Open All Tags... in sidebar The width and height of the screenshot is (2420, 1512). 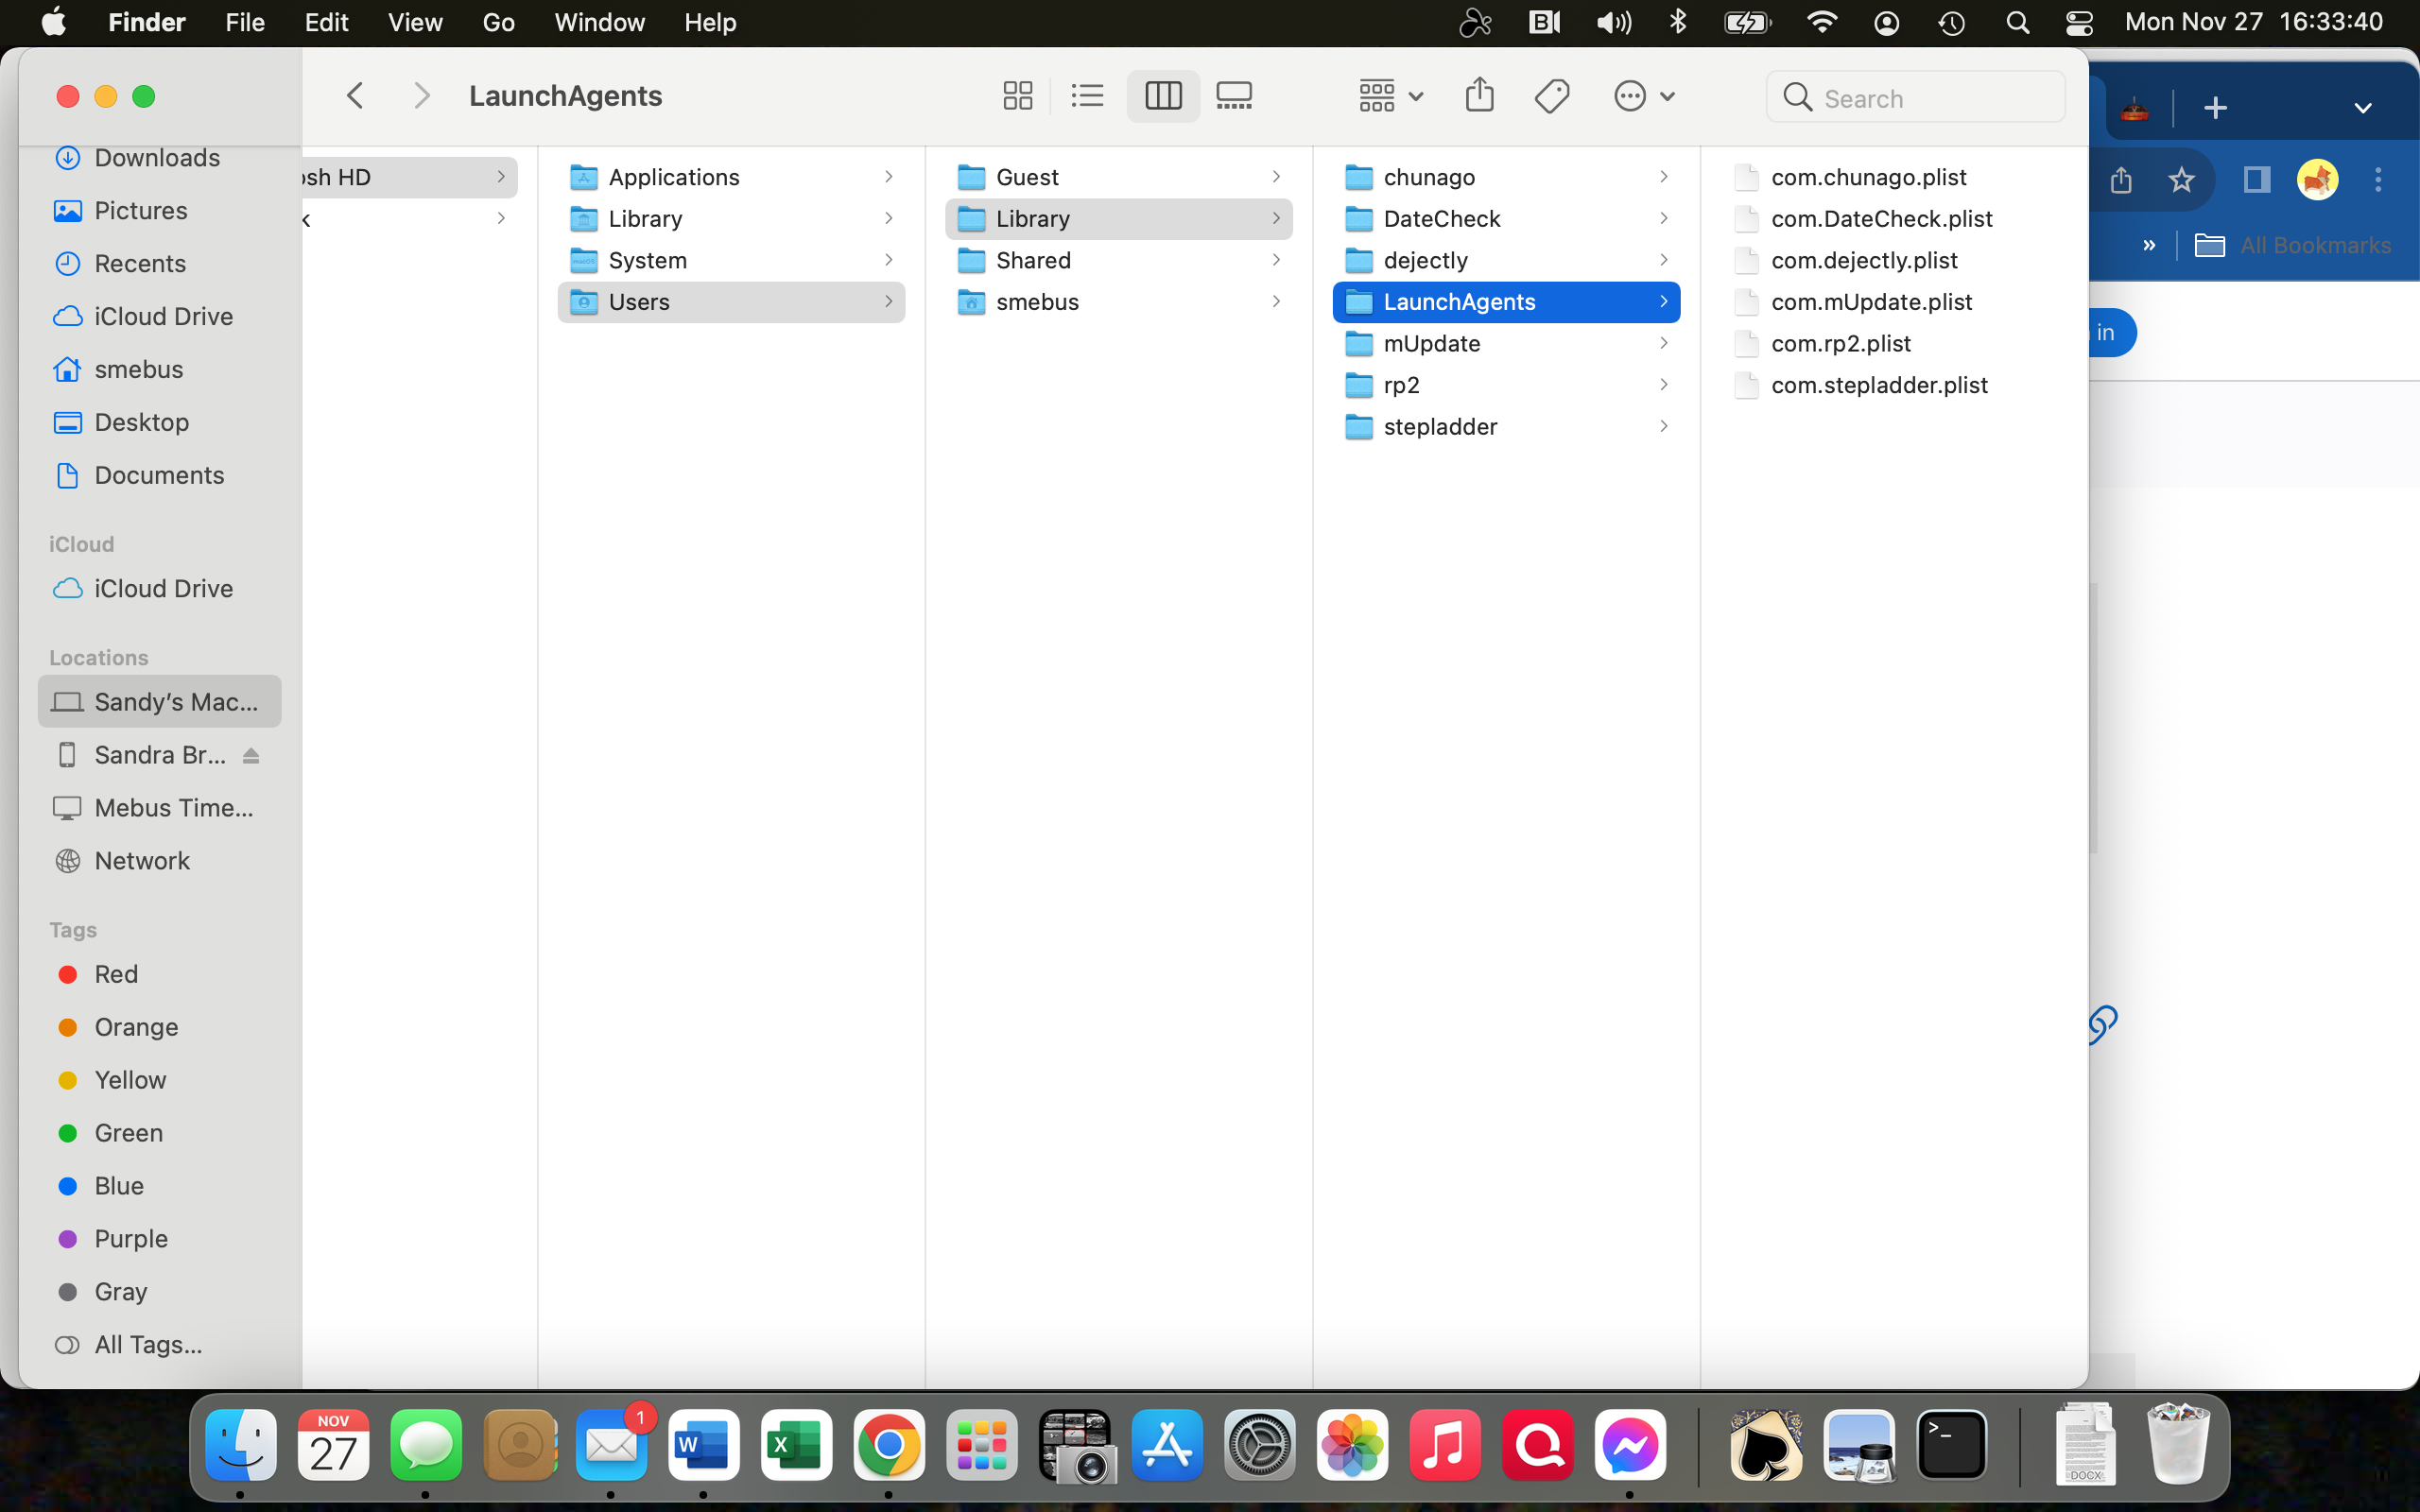148,1345
